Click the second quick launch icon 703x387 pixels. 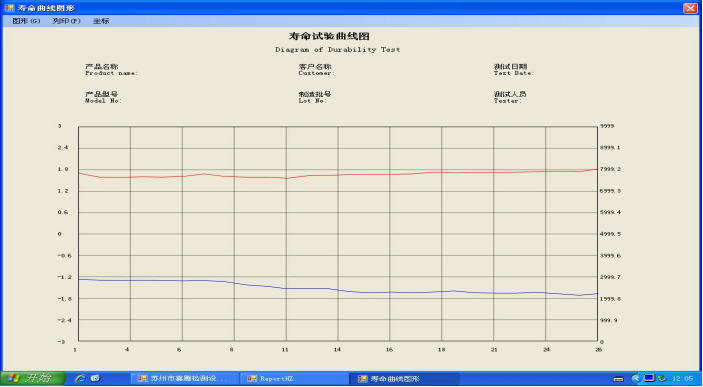pos(95,379)
